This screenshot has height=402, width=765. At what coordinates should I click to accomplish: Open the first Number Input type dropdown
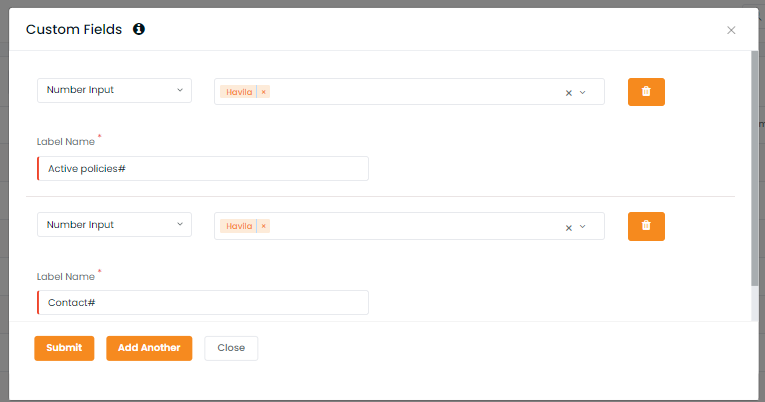coord(114,90)
